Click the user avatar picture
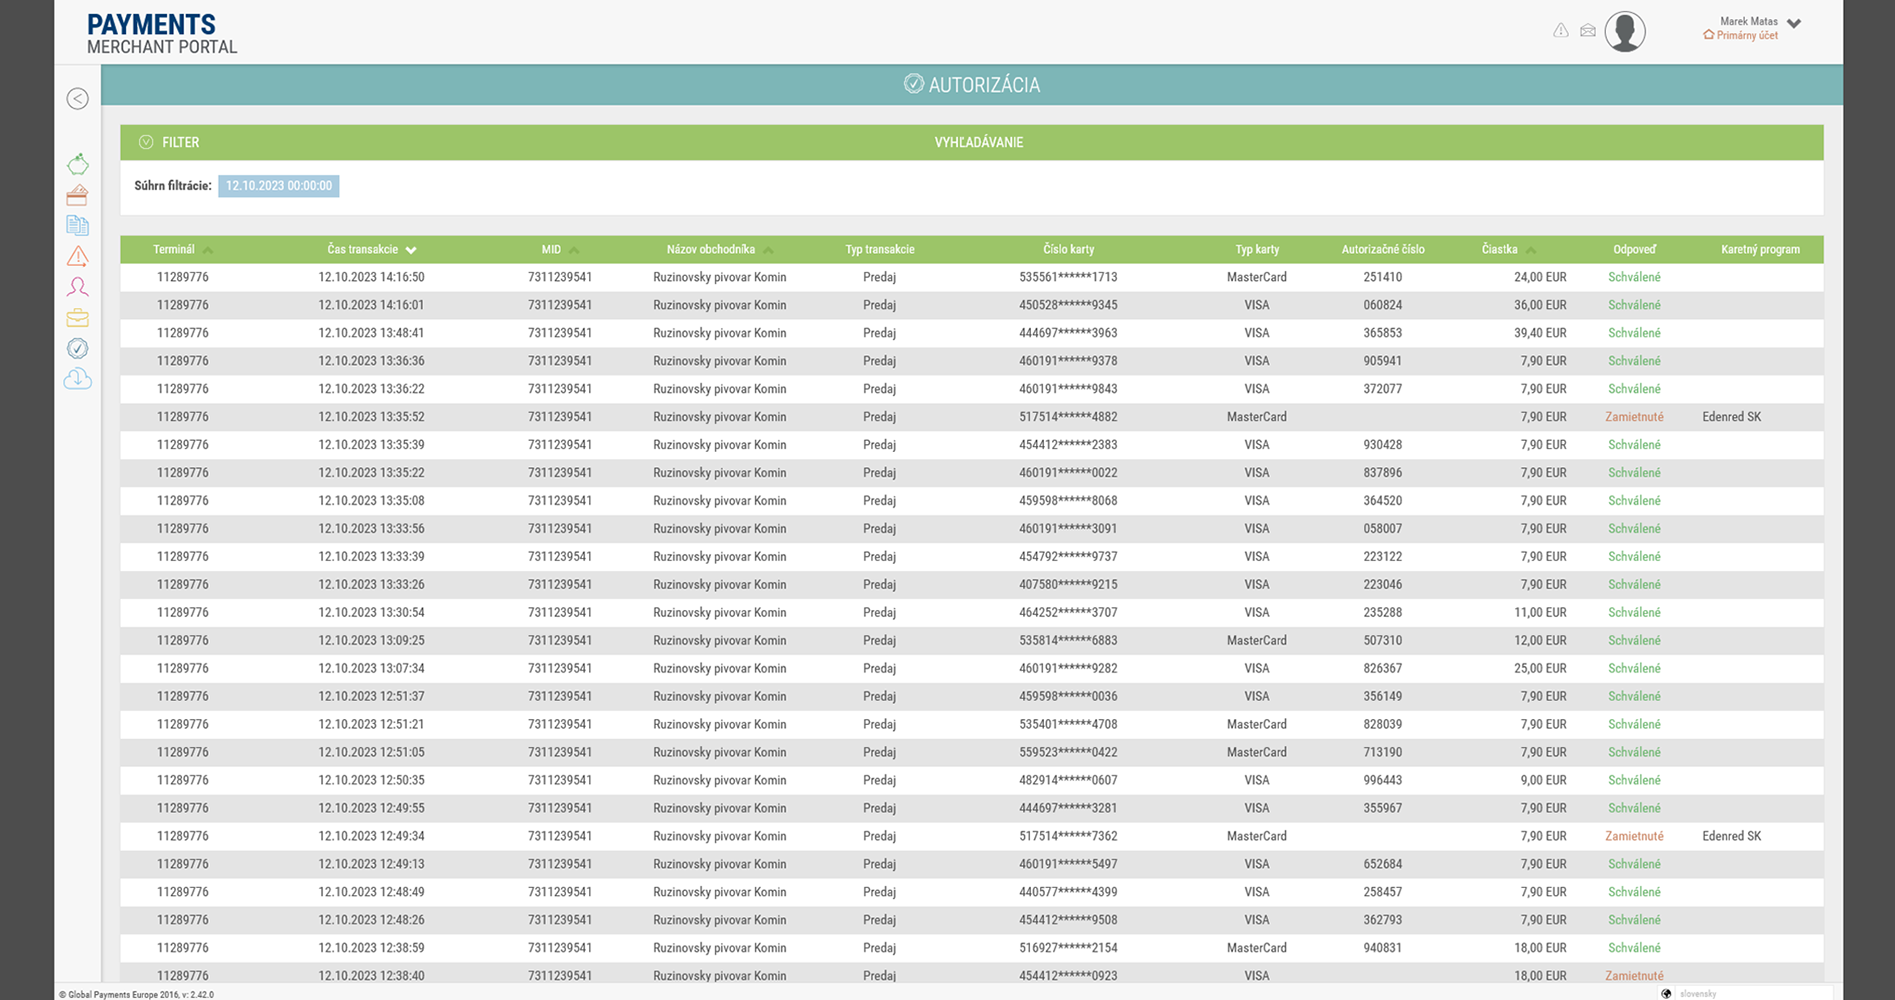 (x=1625, y=31)
